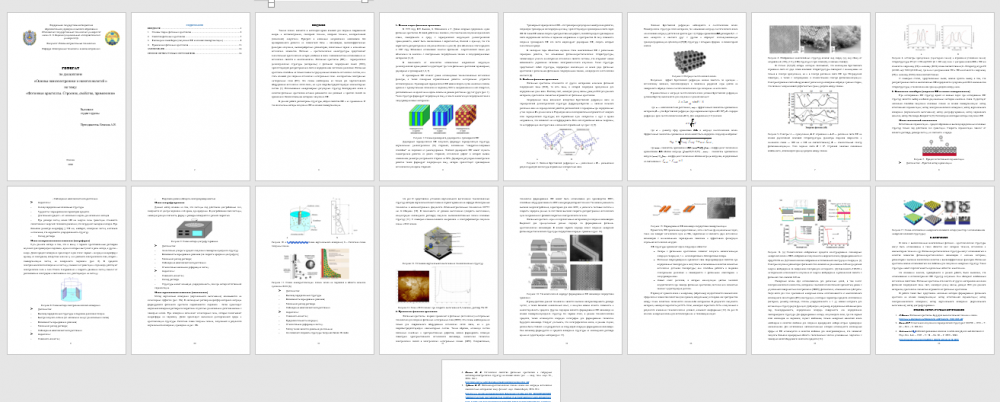Click the right round emblem on title page
Viewport: 1000px width, 402px height.
click(x=112, y=37)
